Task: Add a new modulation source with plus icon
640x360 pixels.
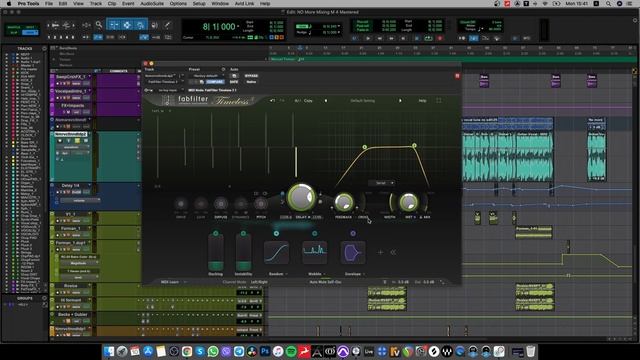Action: [x=380, y=253]
